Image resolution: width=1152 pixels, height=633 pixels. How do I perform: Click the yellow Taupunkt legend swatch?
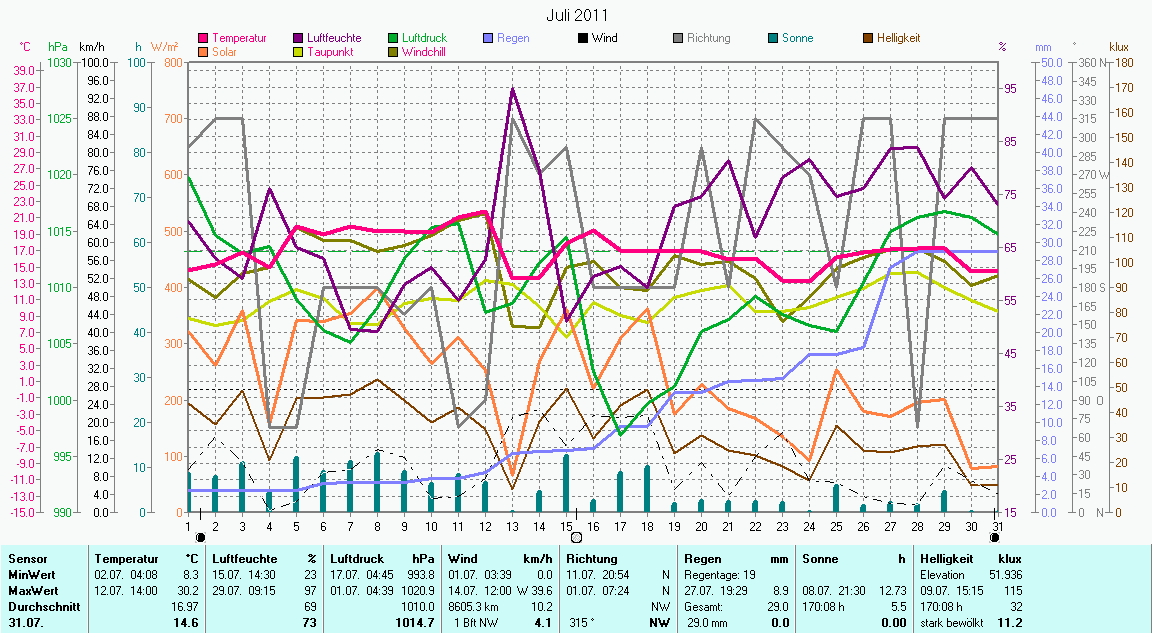(299, 52)
